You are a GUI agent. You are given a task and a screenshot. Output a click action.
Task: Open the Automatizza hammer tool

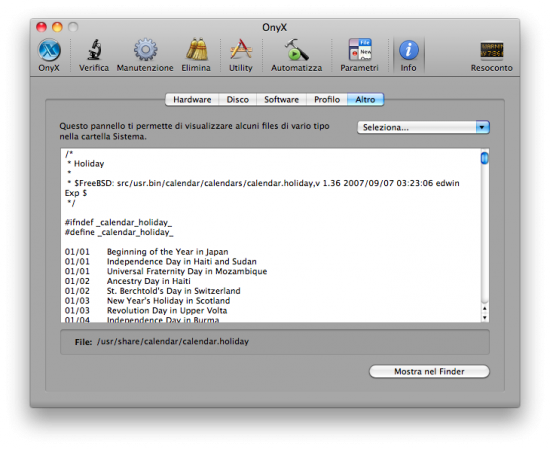tap(296, 55)
